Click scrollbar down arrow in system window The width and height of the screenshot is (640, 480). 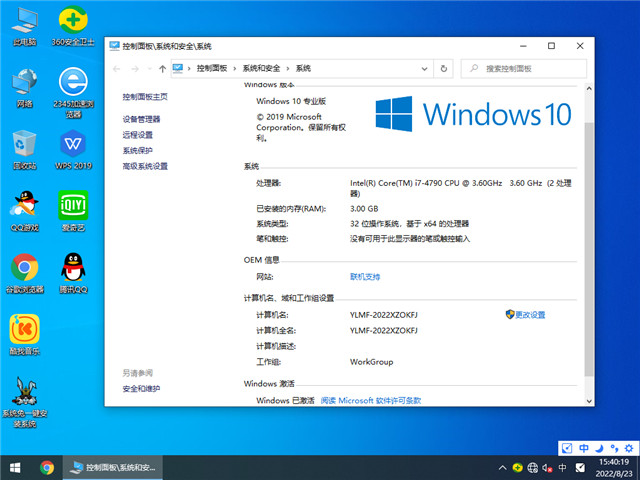(589, 401)
